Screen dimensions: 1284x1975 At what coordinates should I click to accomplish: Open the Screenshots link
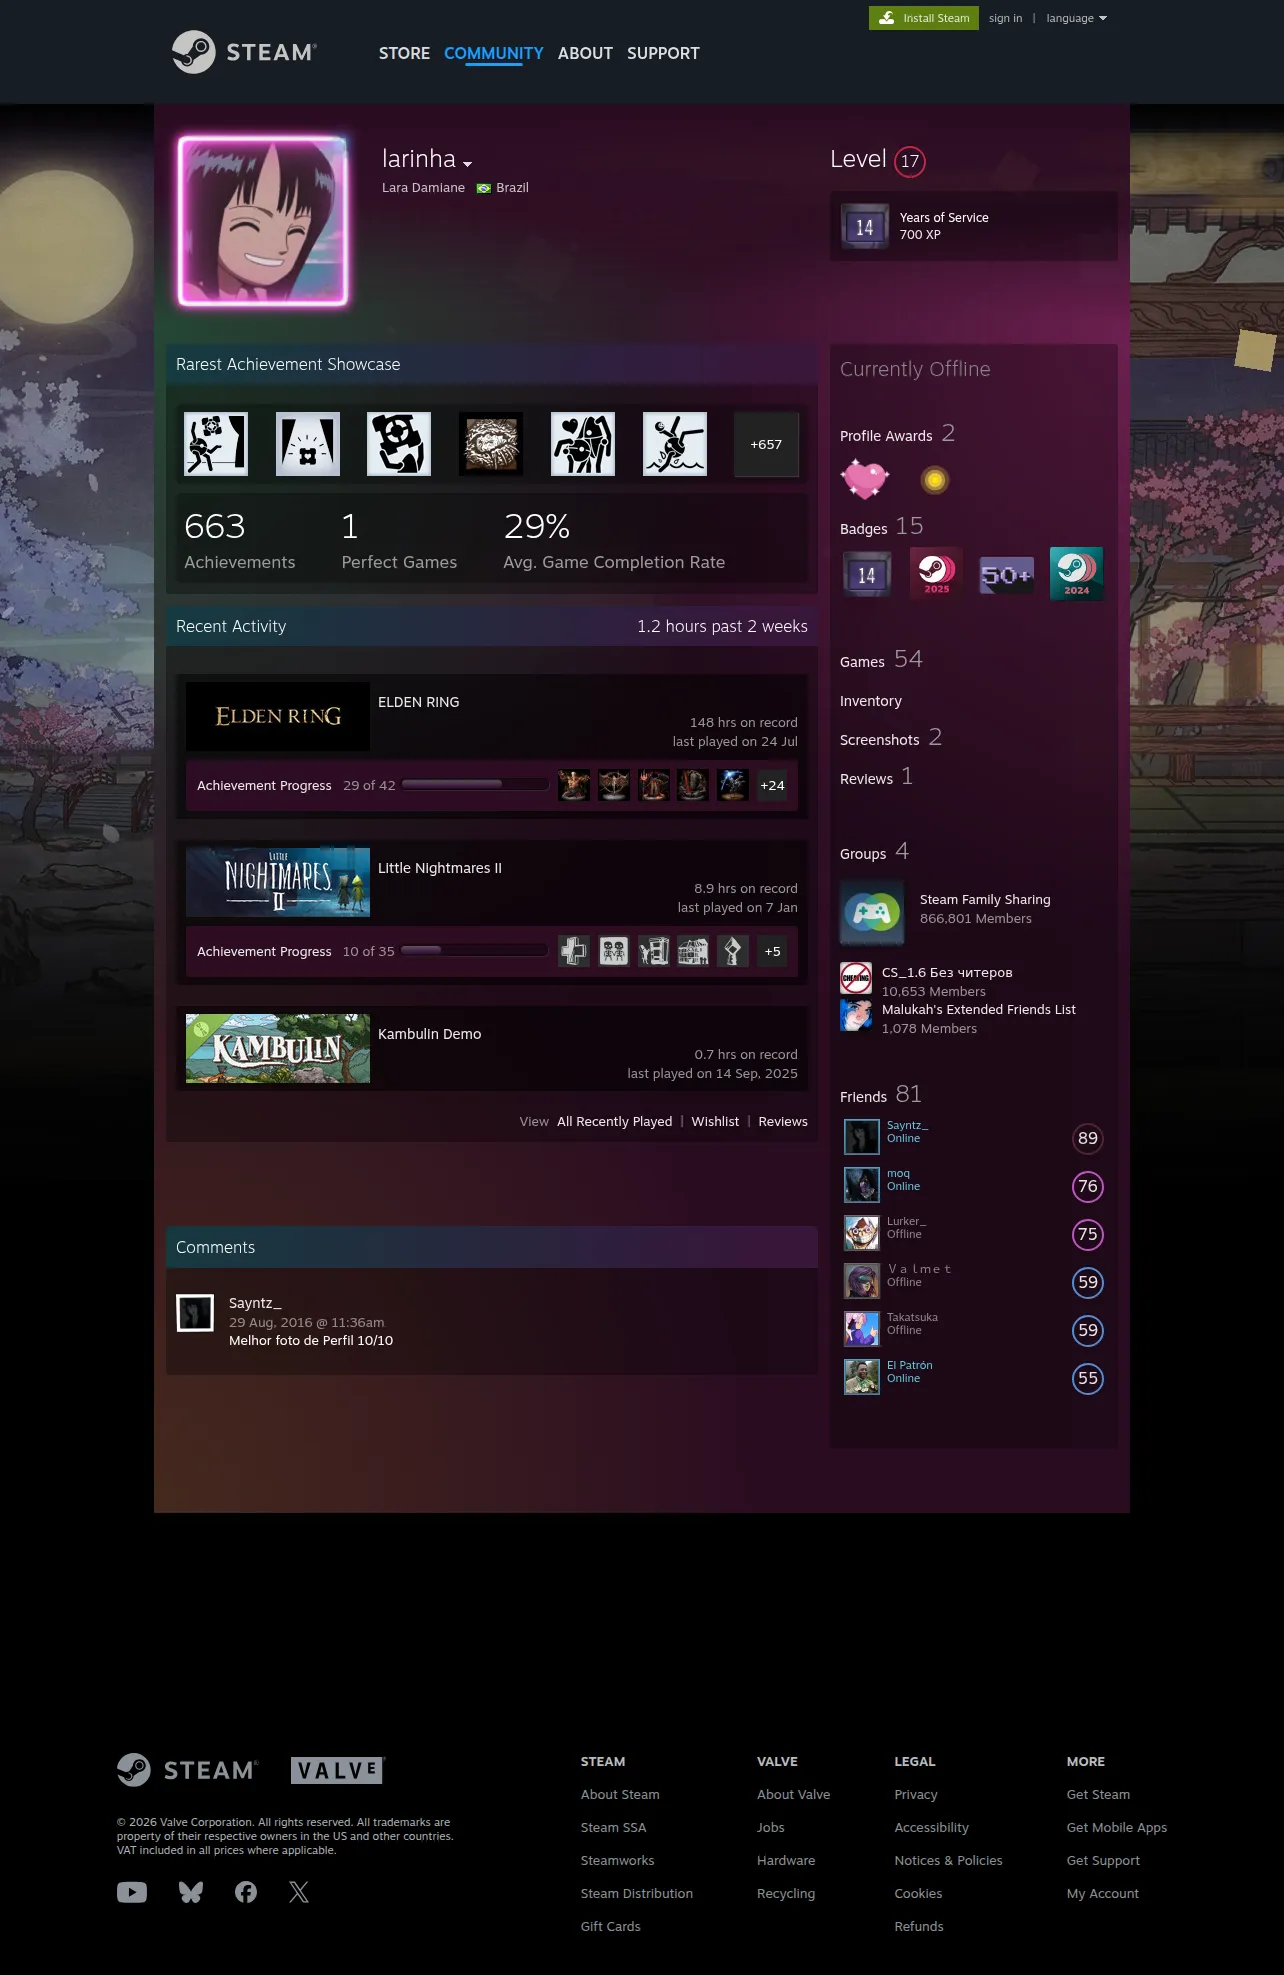tap(891, 738)
